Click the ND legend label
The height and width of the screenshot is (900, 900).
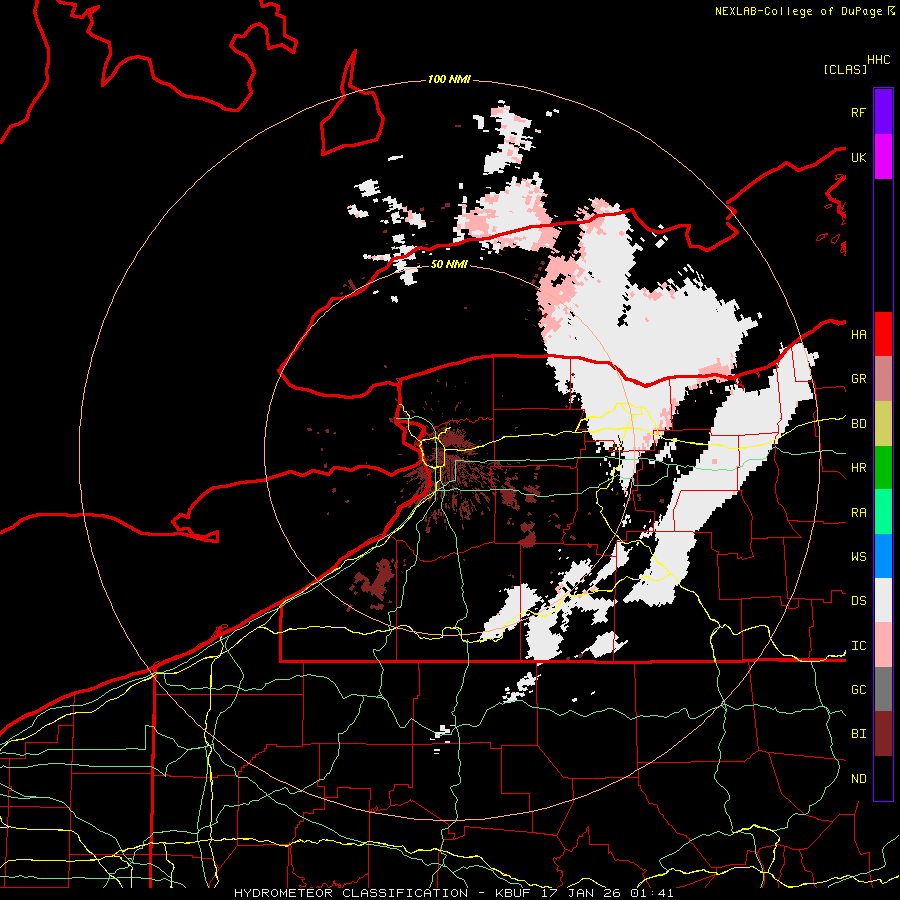[x=859, y=779]
